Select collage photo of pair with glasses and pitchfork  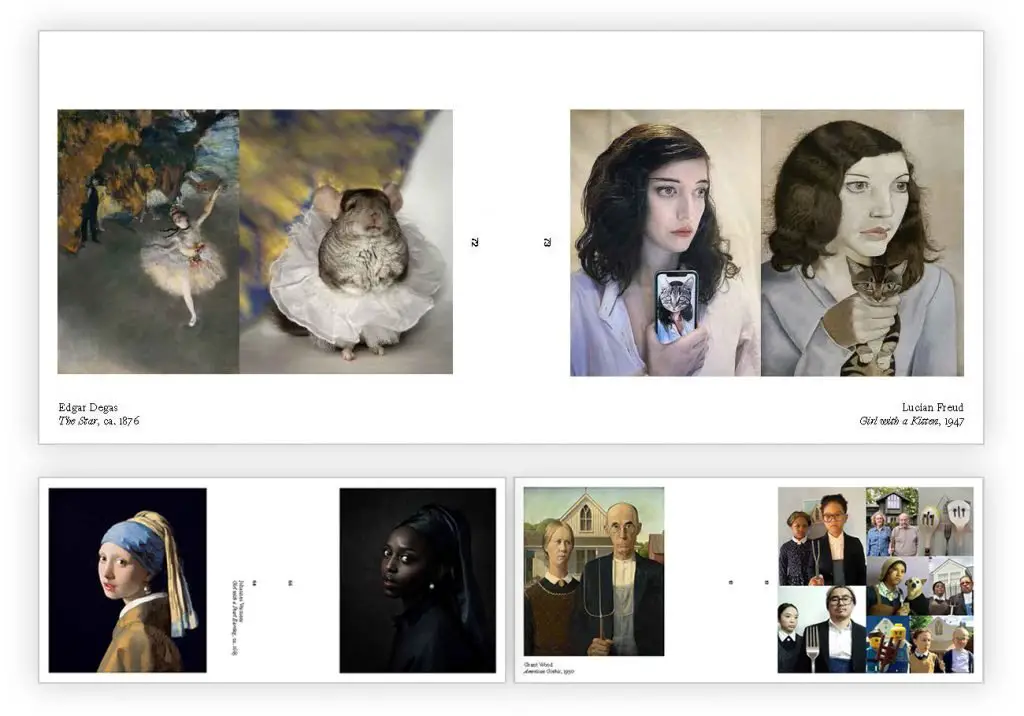822,536
